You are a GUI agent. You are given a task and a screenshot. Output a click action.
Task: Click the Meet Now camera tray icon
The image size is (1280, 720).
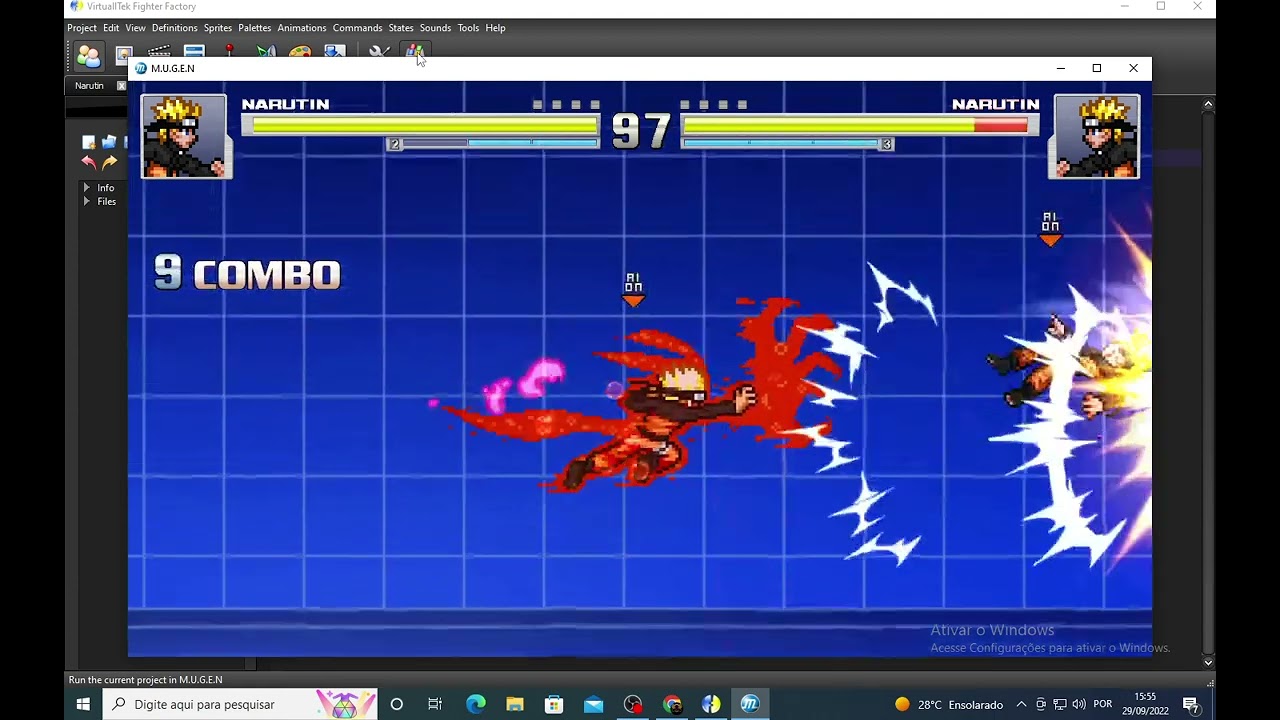point(1041,704)
